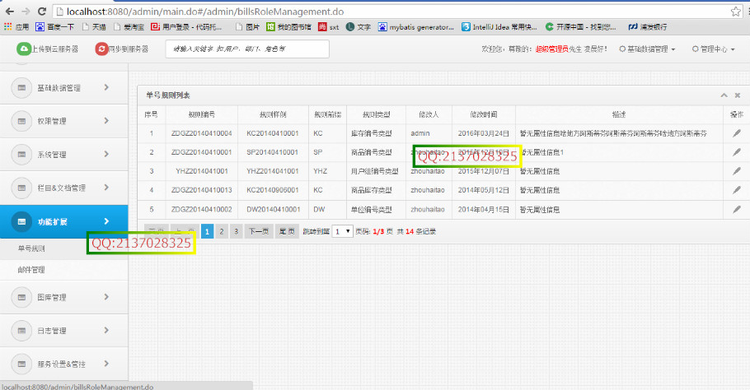Open the 基础数据管理 dropdown in top header

[x=648, y=49]
